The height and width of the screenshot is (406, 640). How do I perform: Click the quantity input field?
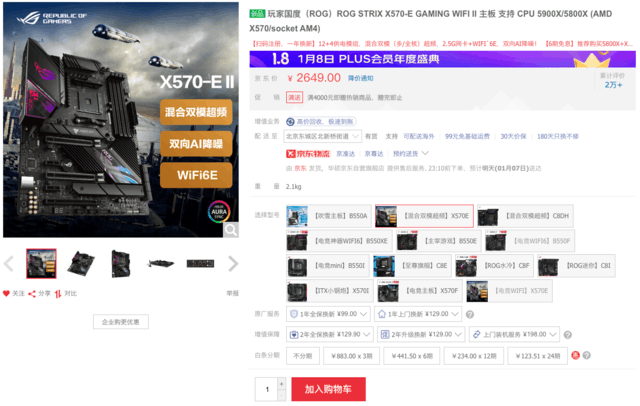267,389
